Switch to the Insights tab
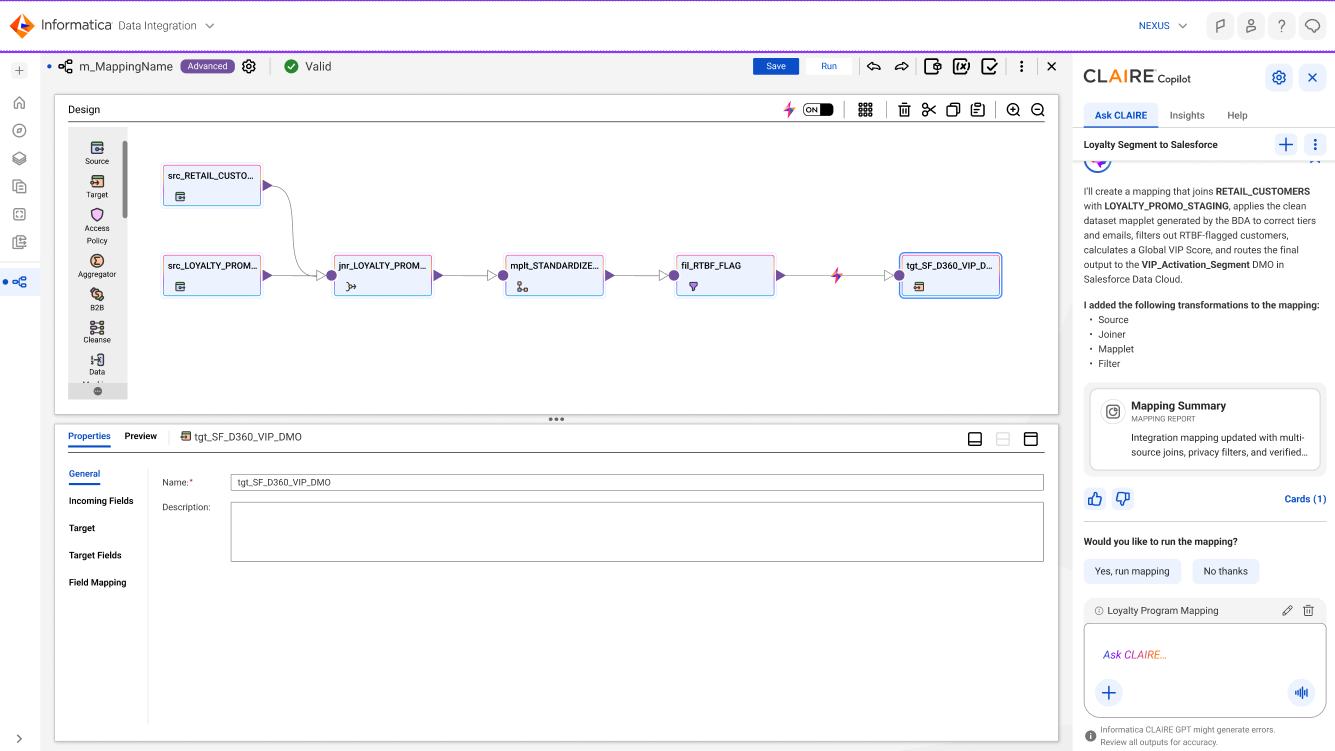The image size is (1335, 751). point(1187,115)
